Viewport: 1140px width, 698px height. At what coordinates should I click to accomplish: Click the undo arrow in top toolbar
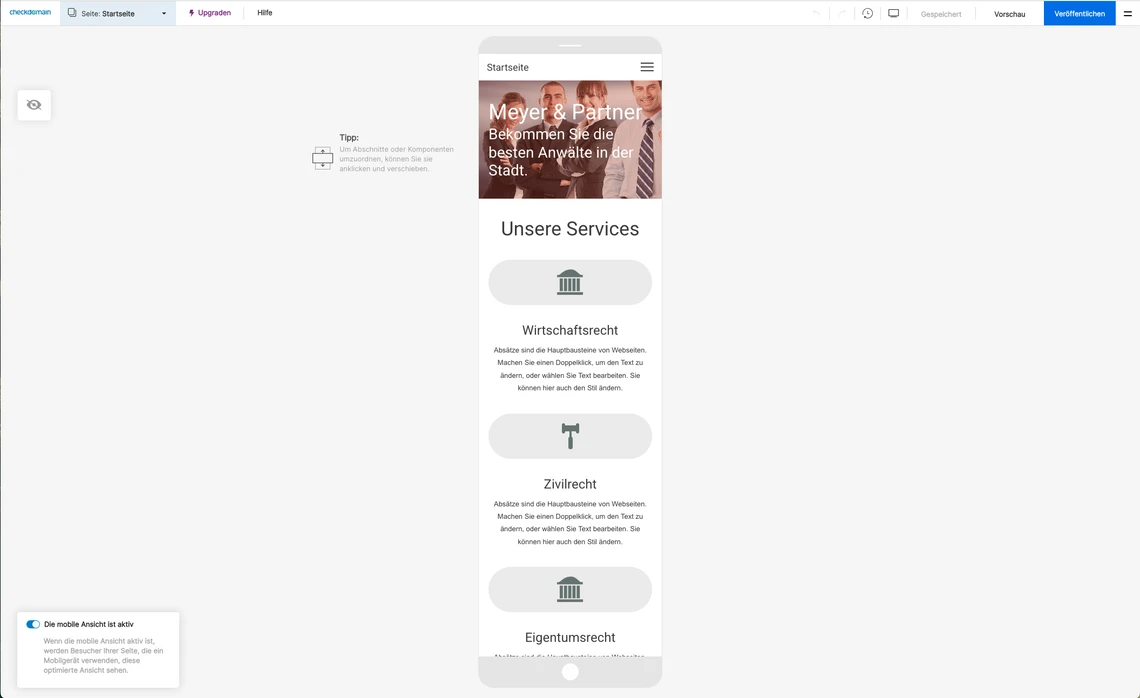pos(816,13)
